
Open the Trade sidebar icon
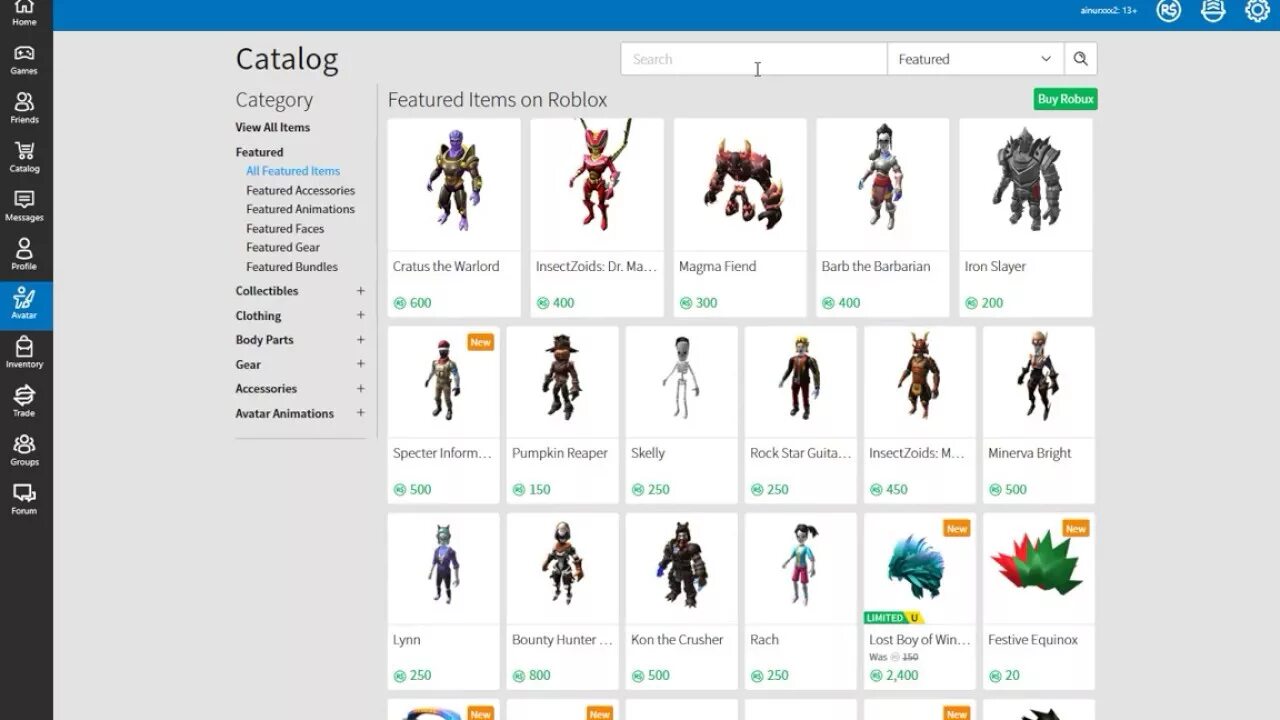pyautogui.click(x=24, y=401)
